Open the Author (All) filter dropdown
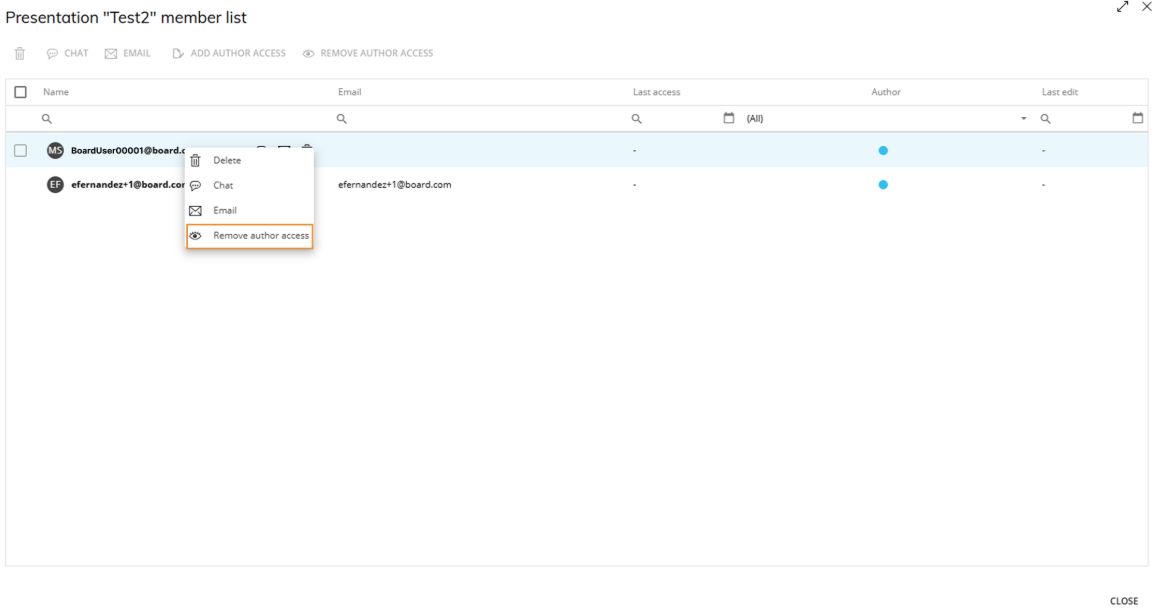1152x611 pixels. (x=886, y=118)
